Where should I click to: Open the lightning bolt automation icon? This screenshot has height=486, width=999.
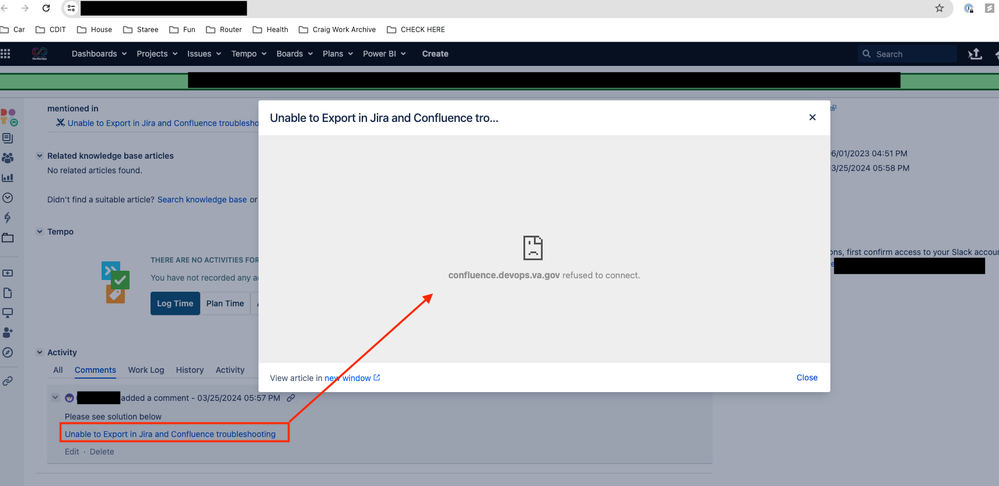tap(8, 218)
